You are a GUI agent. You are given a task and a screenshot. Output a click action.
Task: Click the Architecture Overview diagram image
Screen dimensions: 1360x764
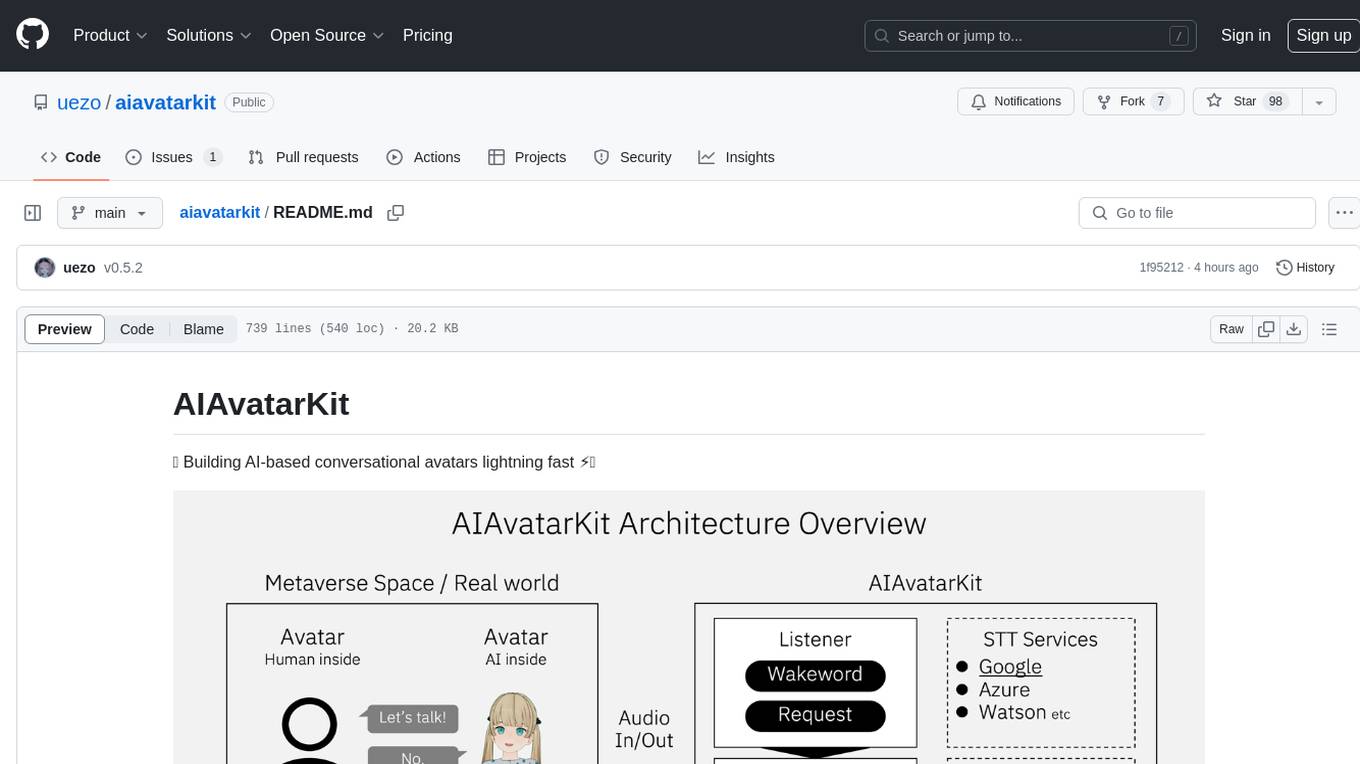[x=689, y=627]
